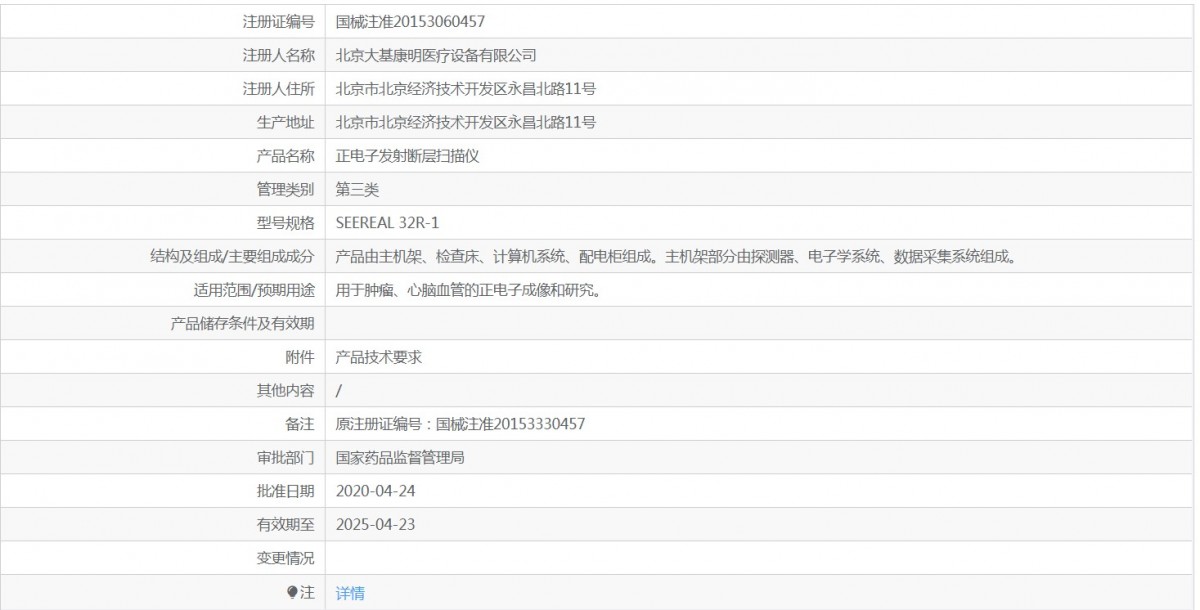This screenshot has height=610, width=1200.
Task: Click the remark 原注册证编号：国械注准20153330457
Action: 460,424
